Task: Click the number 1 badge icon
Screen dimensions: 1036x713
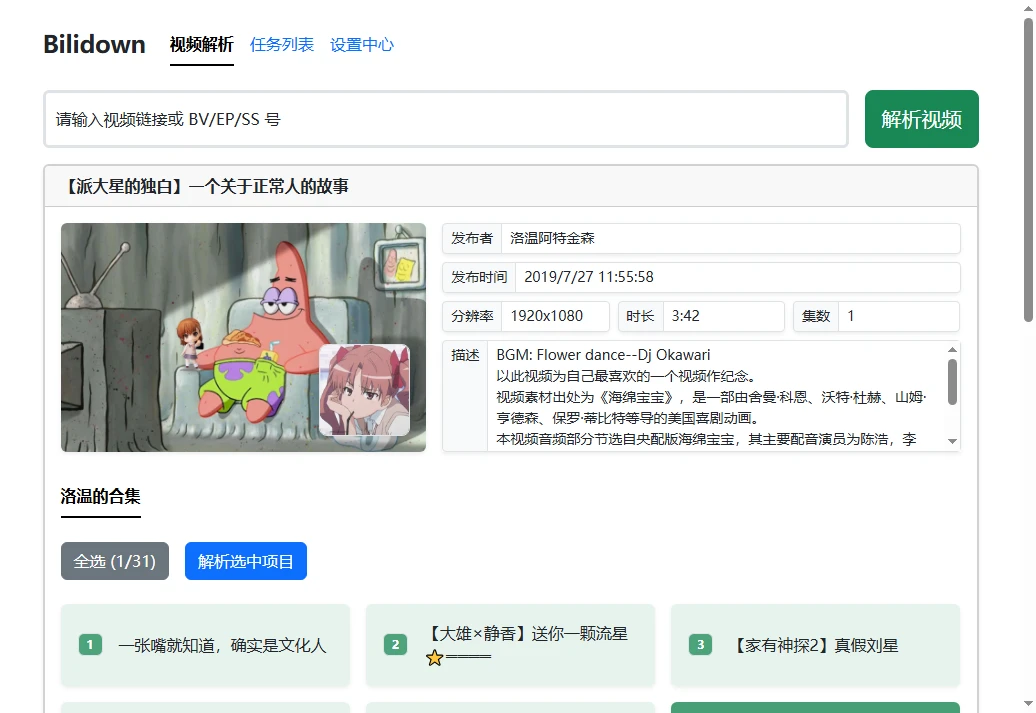Action: 90,645
